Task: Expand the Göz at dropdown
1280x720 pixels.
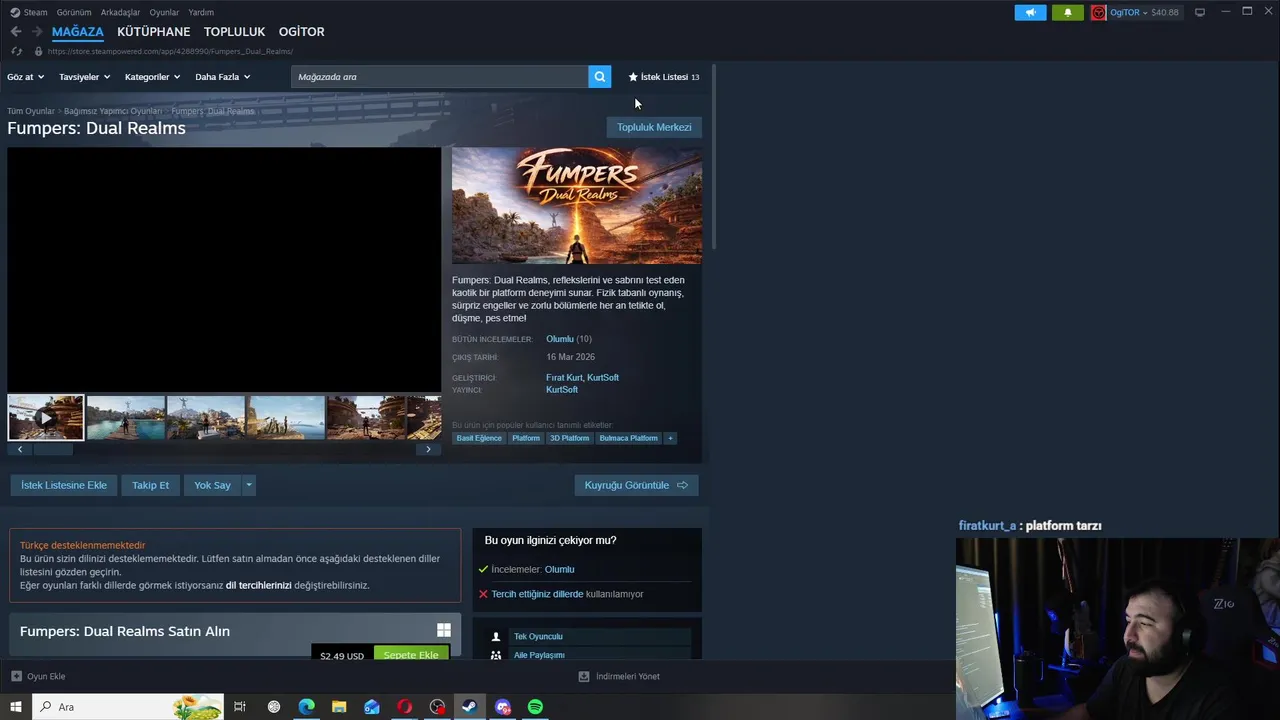Action: point(25,77)
